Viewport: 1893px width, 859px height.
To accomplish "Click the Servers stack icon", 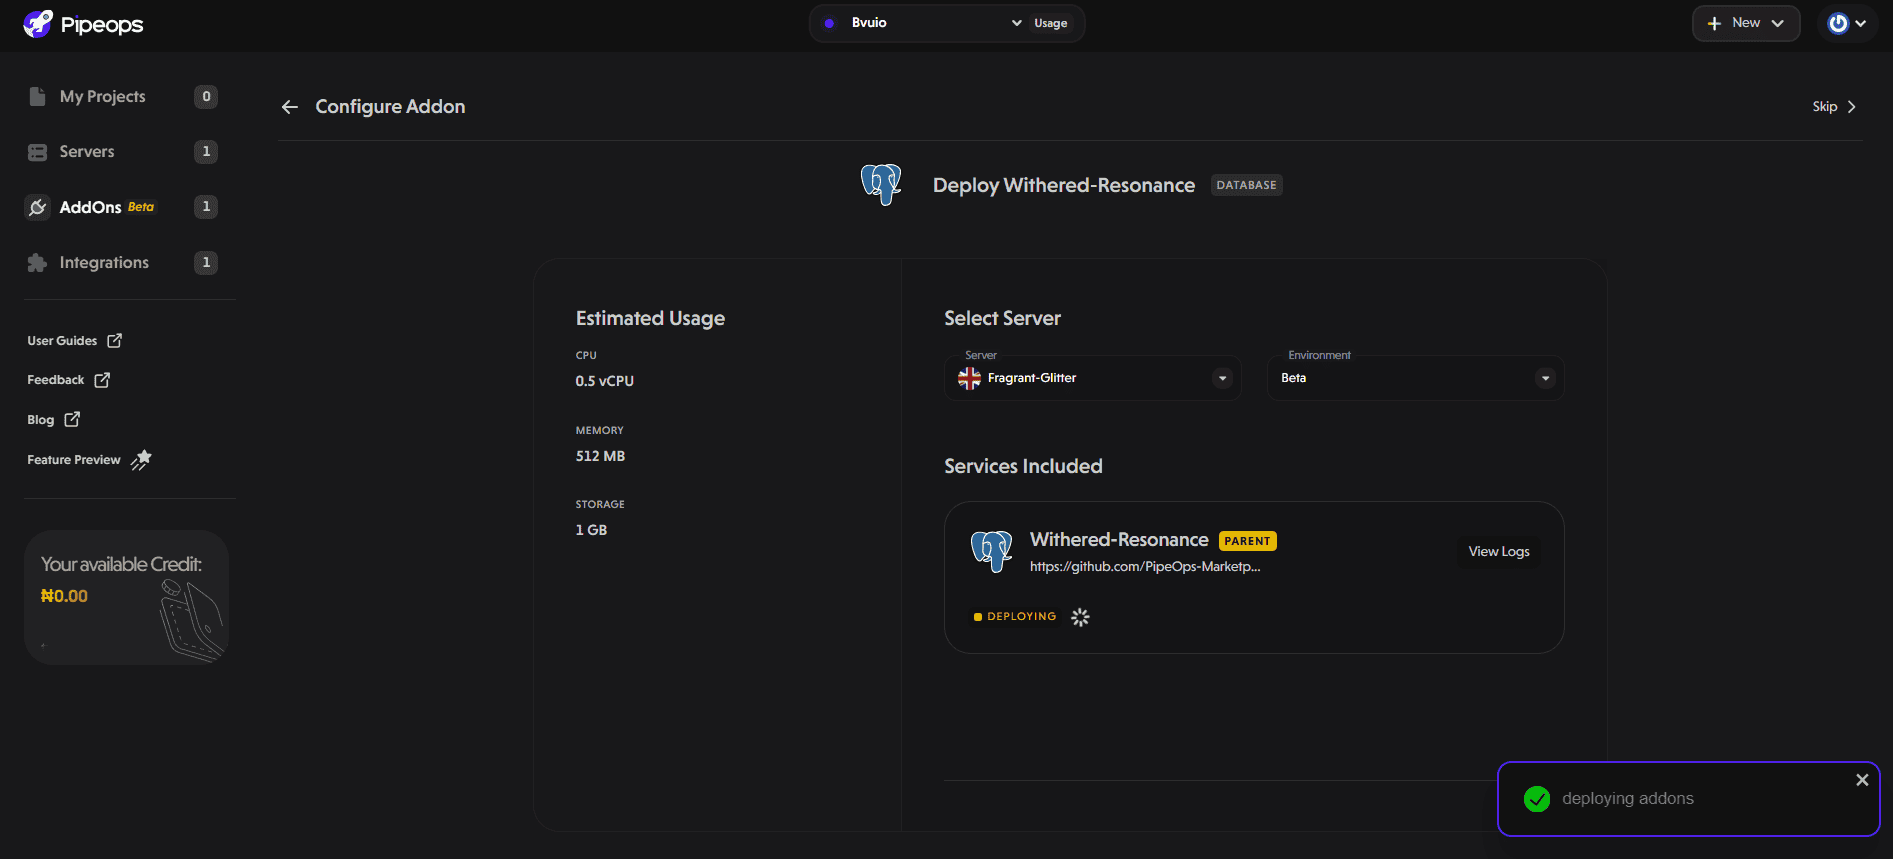I will point(37,152).
